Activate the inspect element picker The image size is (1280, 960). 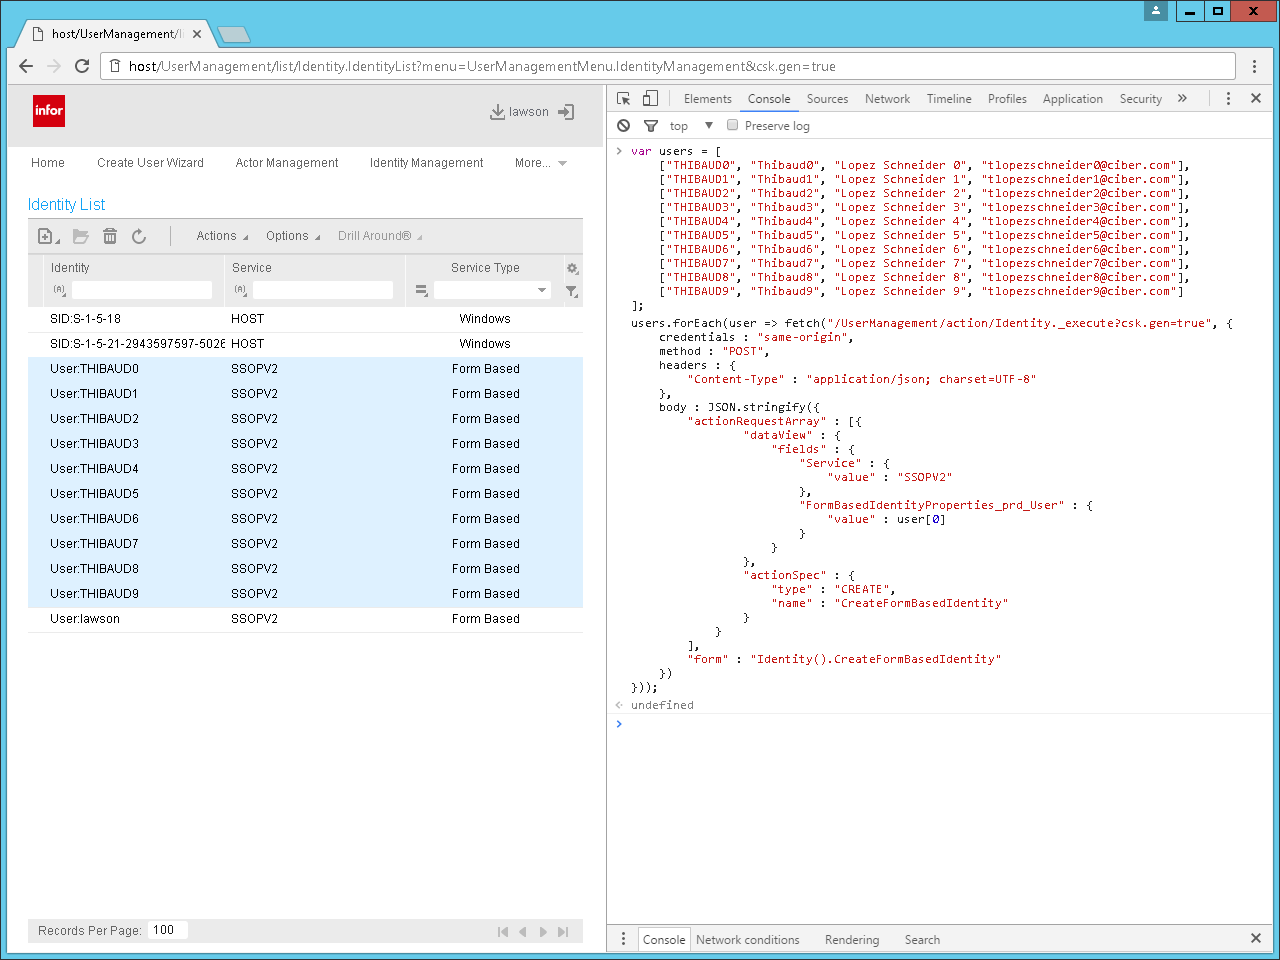(624, 99)
